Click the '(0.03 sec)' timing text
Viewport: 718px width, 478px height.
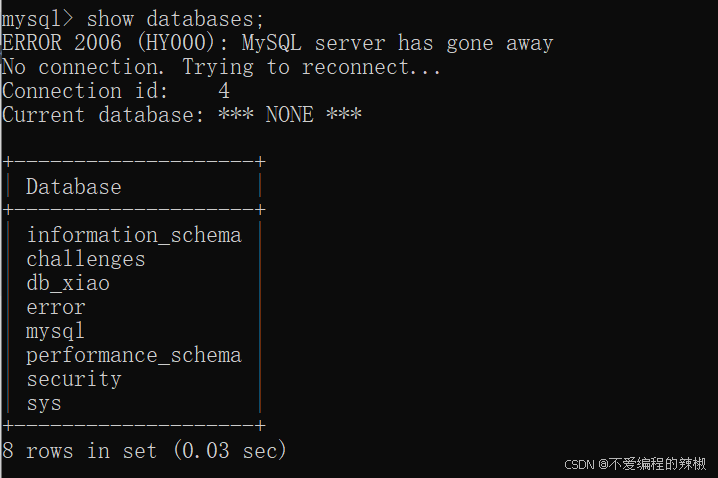point(230,451)
